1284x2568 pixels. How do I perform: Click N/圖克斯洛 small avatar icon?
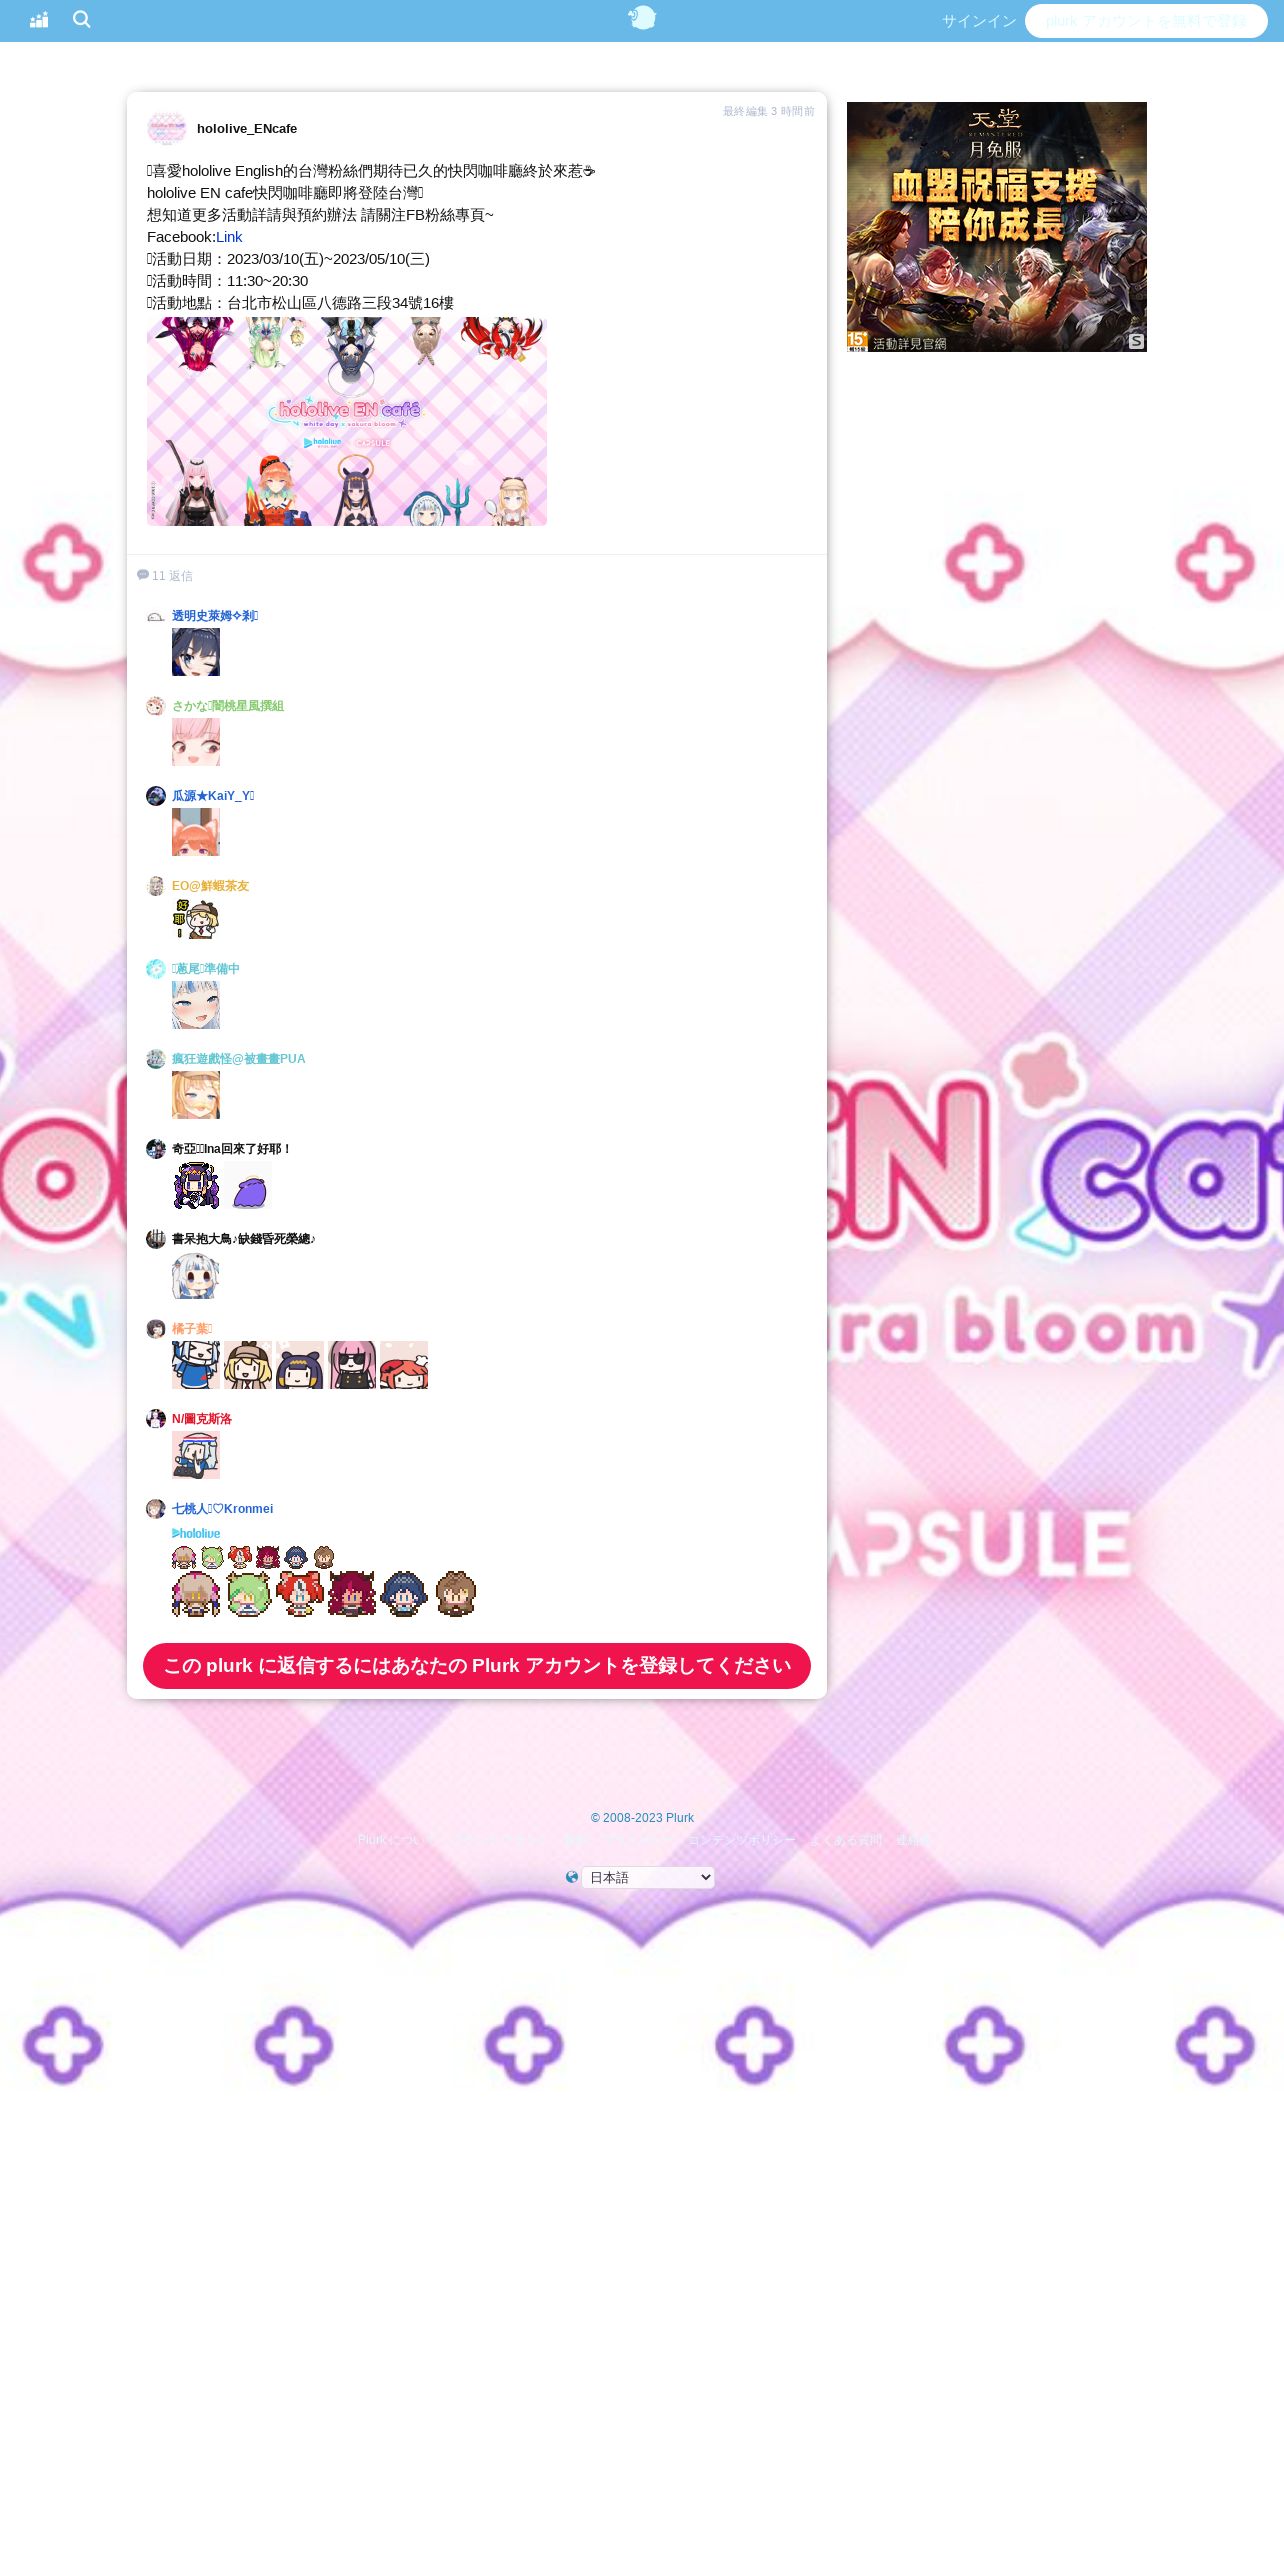tap(155, 1419)
